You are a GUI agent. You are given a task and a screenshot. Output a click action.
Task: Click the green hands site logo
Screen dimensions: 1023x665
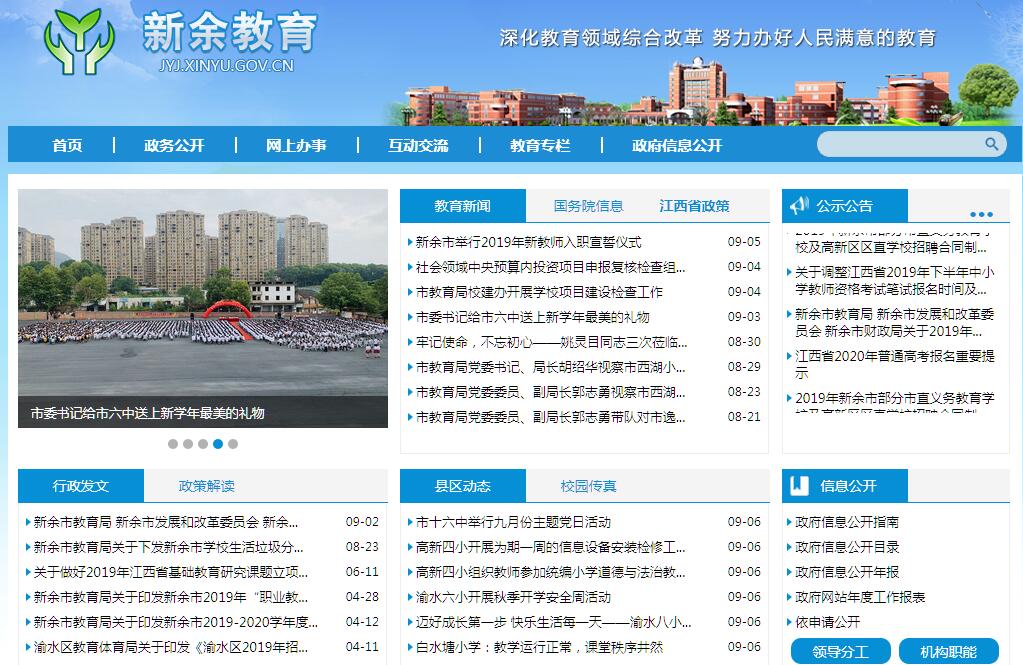coord(79,41)
